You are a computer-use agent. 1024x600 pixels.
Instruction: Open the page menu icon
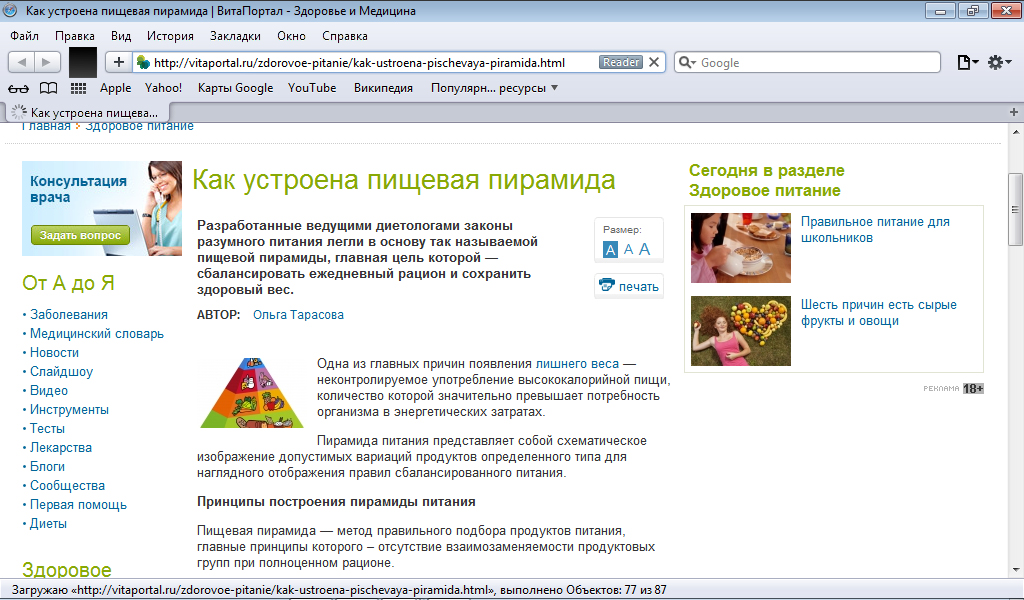click(967, 62)
